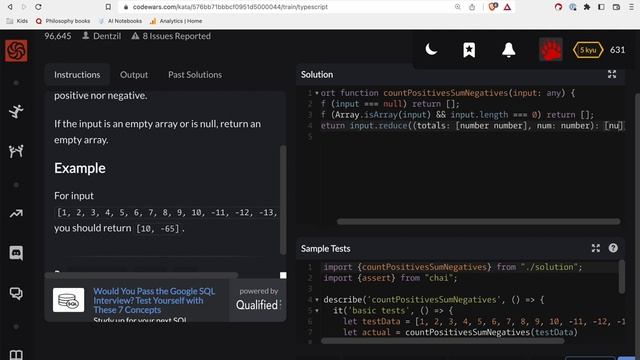The image size is (640, 360).
Task: Open the Leaderboards trending arrow icon
Action: click(16, 213)
